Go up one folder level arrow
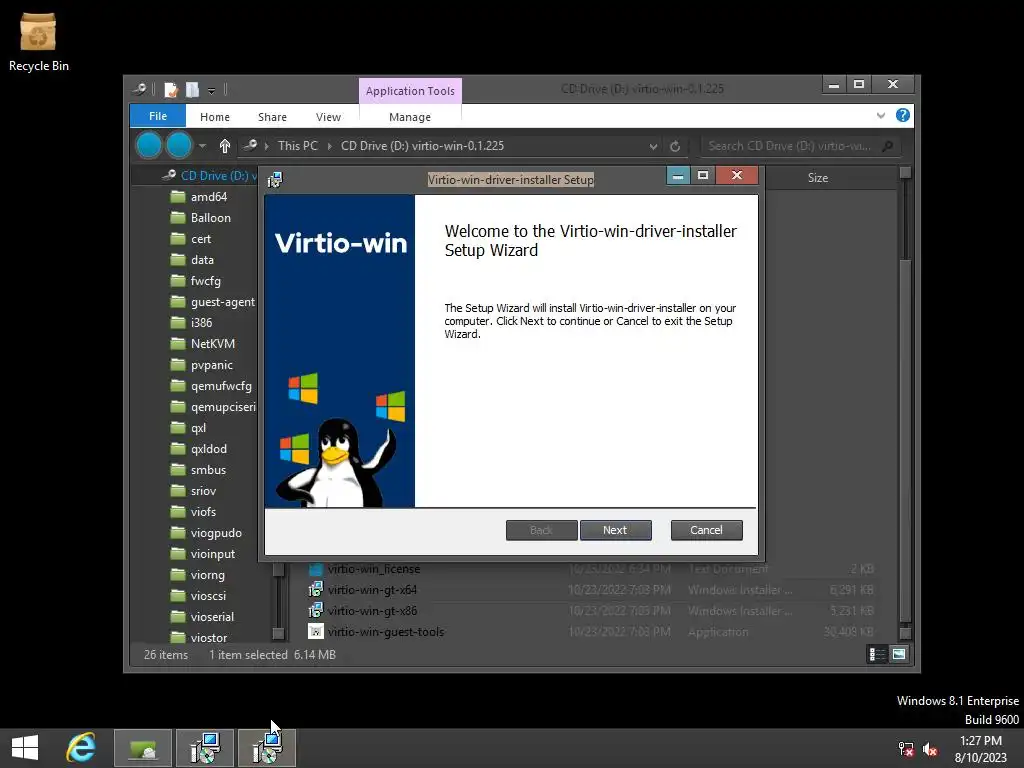 pyautogui.click(x=225, y=146)
